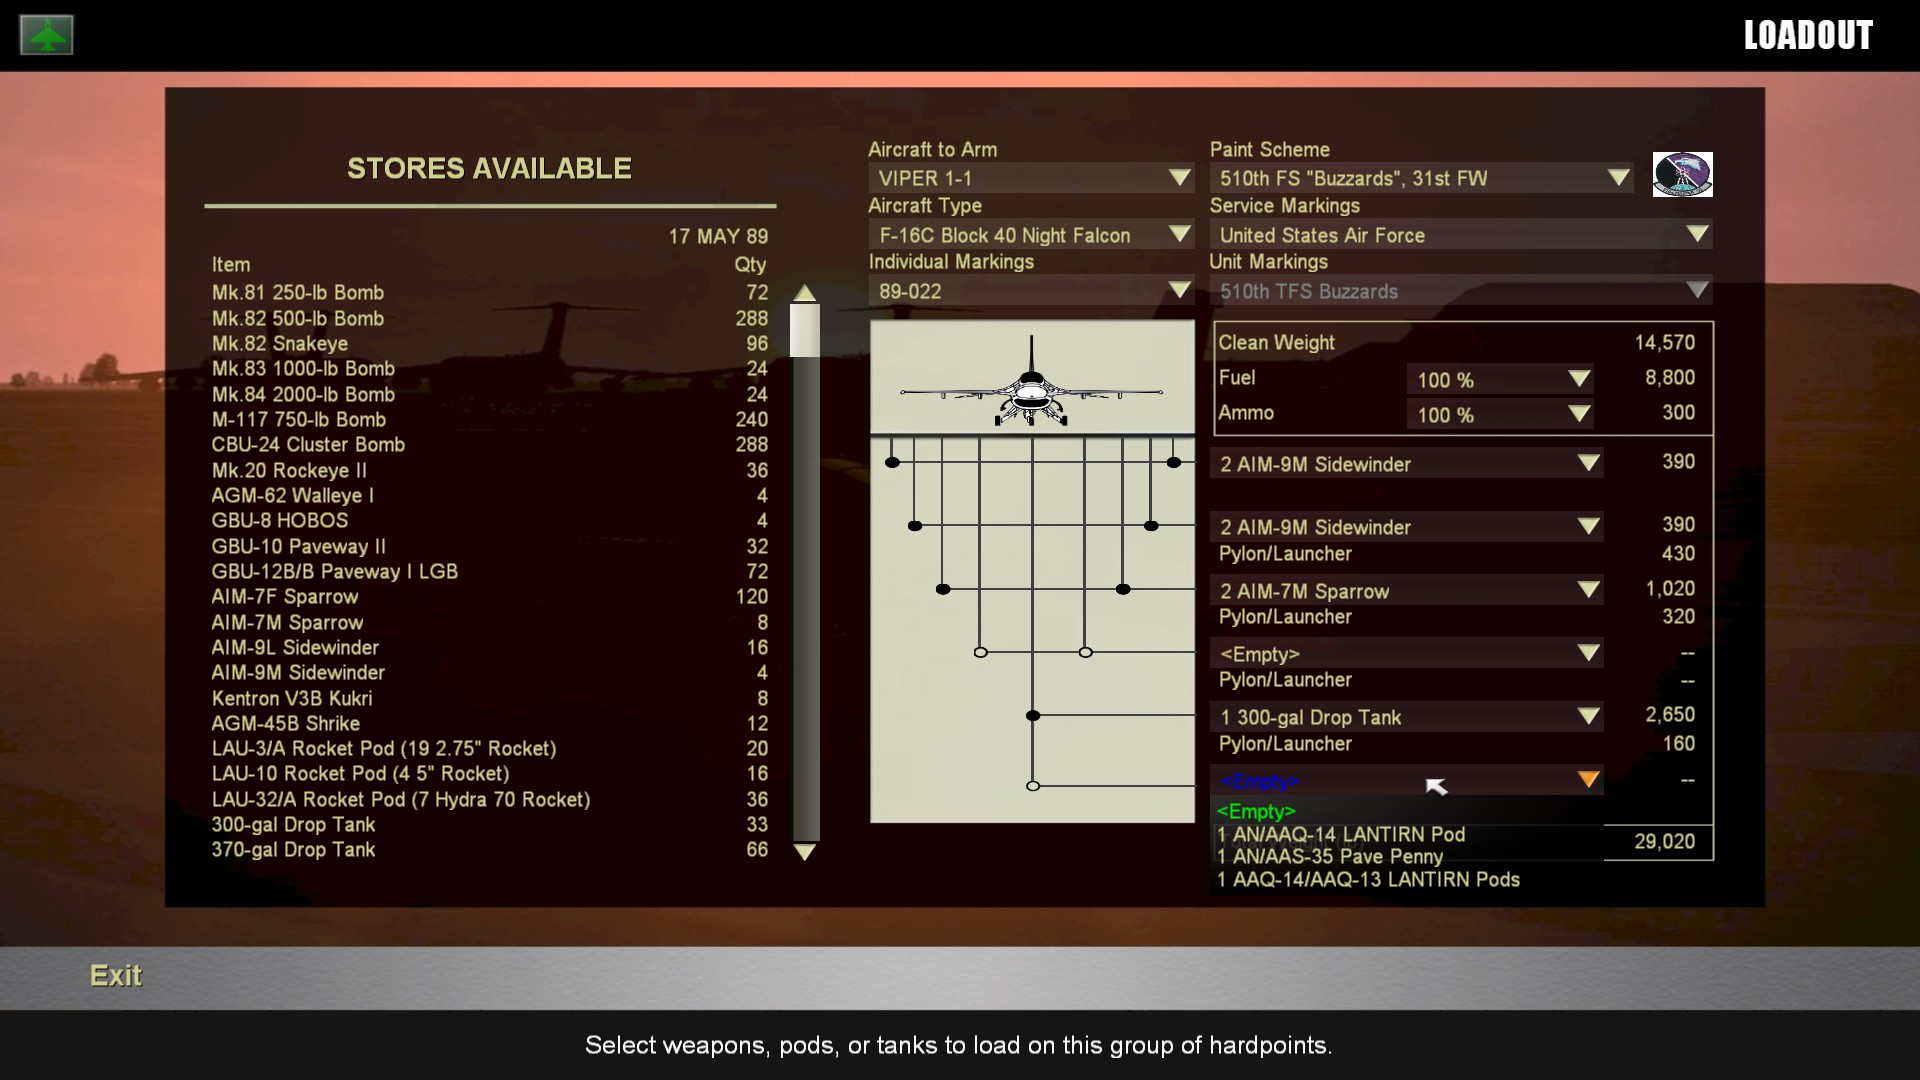The image size is (1920, 1080).
Task: Open the <Empty> hardpoint dropdown above Drop Tank
Action: coord(1407,654)
